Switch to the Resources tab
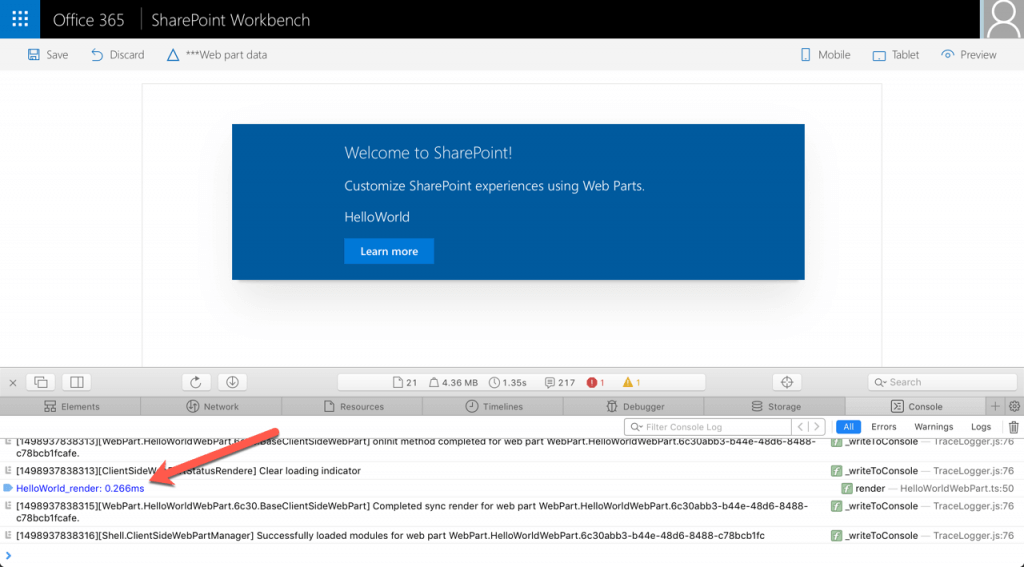 pos(353,406)
